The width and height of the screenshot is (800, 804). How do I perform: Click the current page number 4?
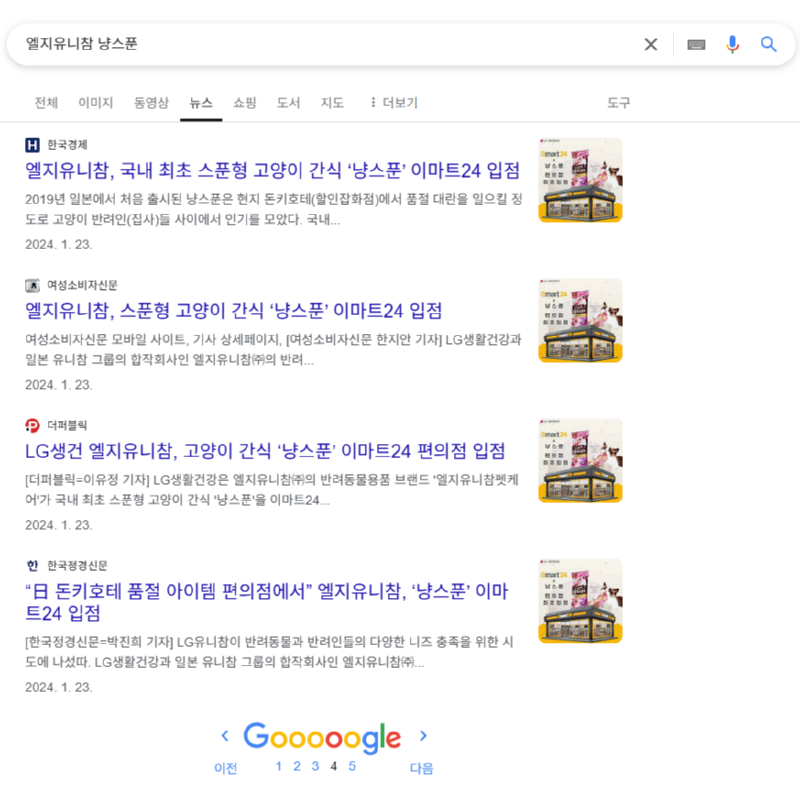coord(334,766)
